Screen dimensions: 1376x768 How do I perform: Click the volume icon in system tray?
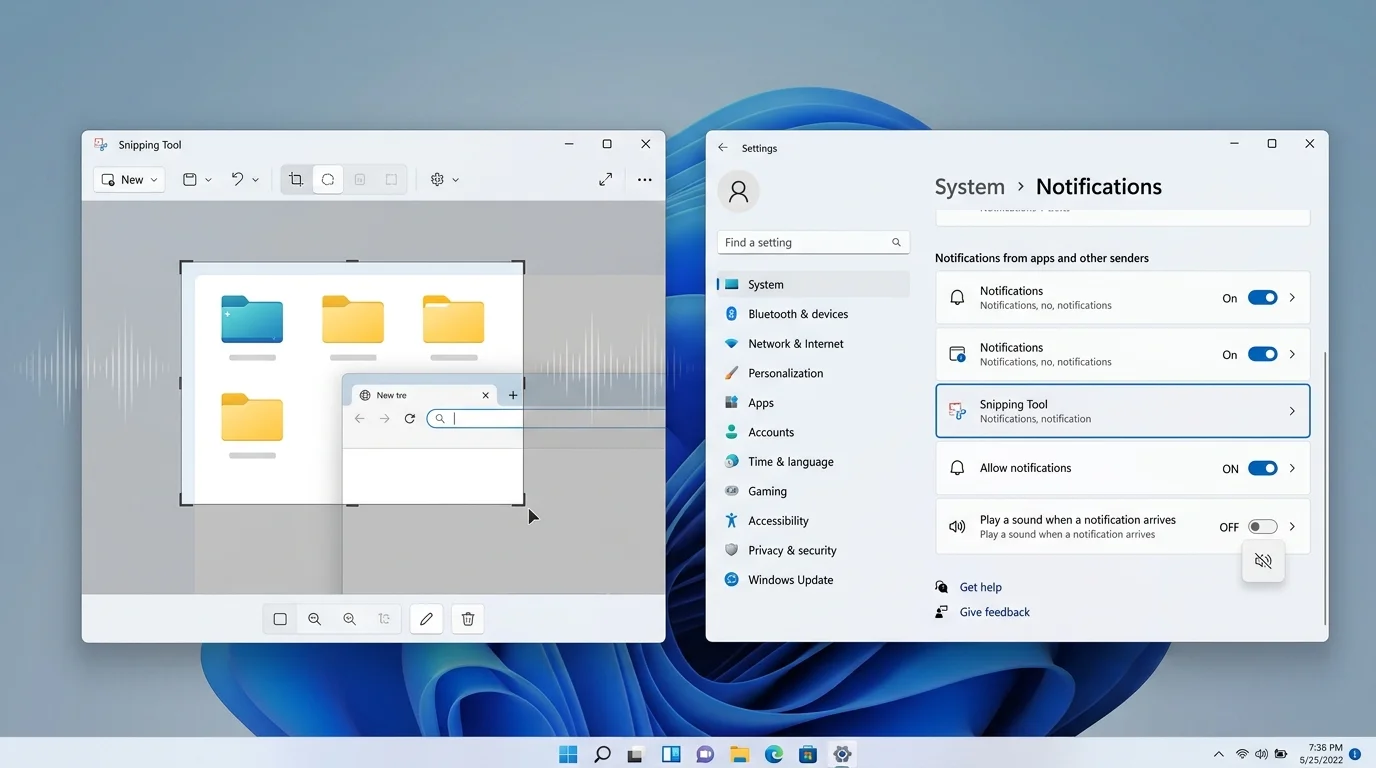(1261, 754)
